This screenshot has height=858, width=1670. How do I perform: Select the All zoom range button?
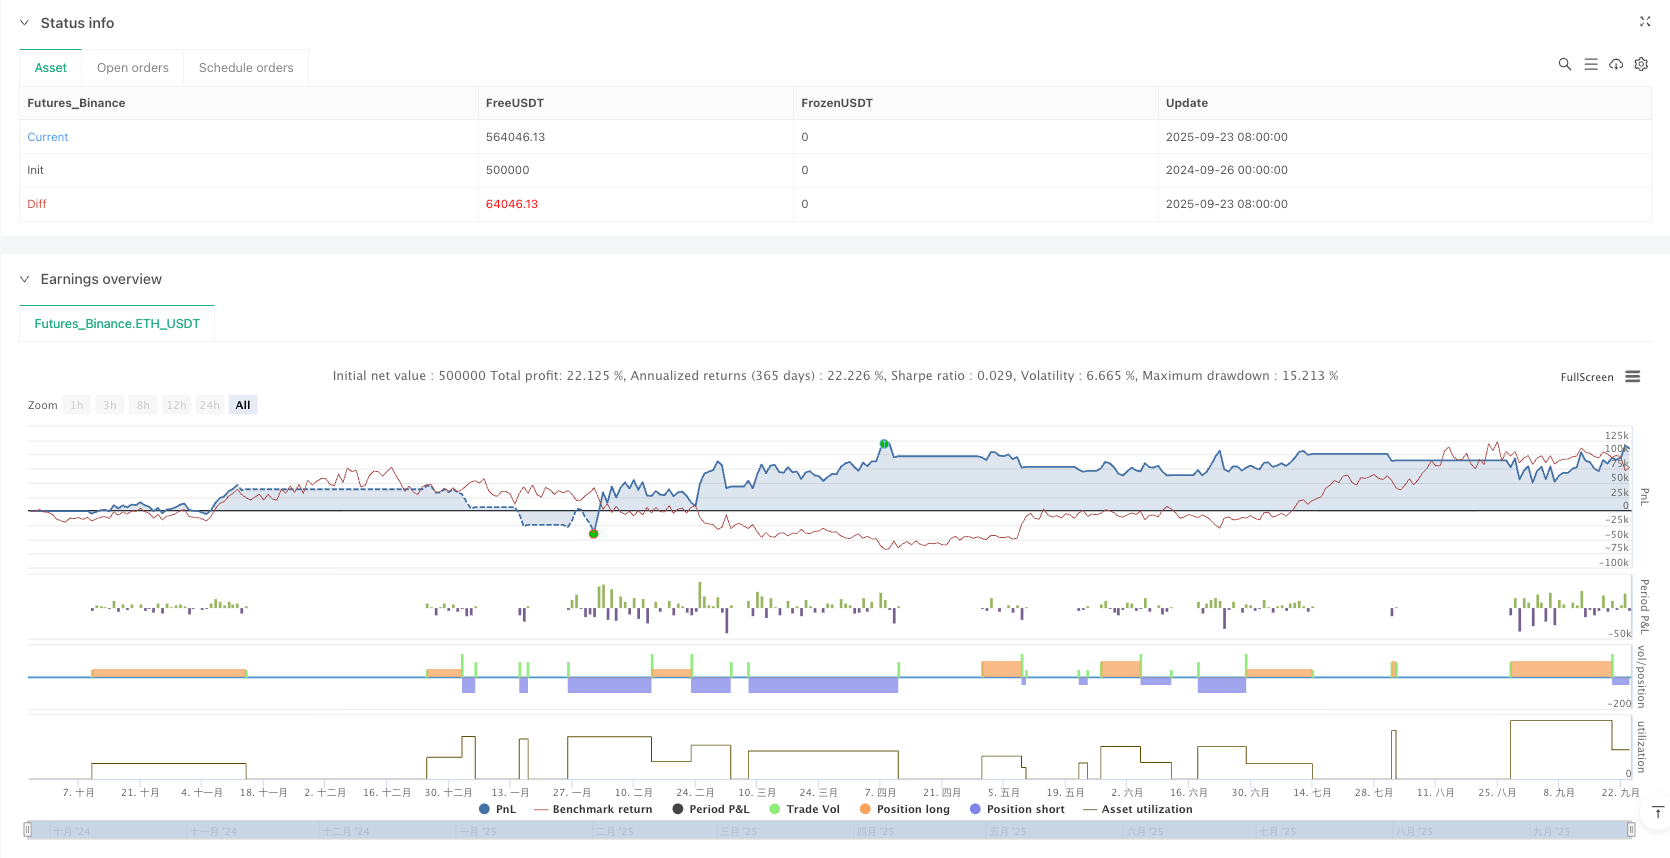(243, 405)
